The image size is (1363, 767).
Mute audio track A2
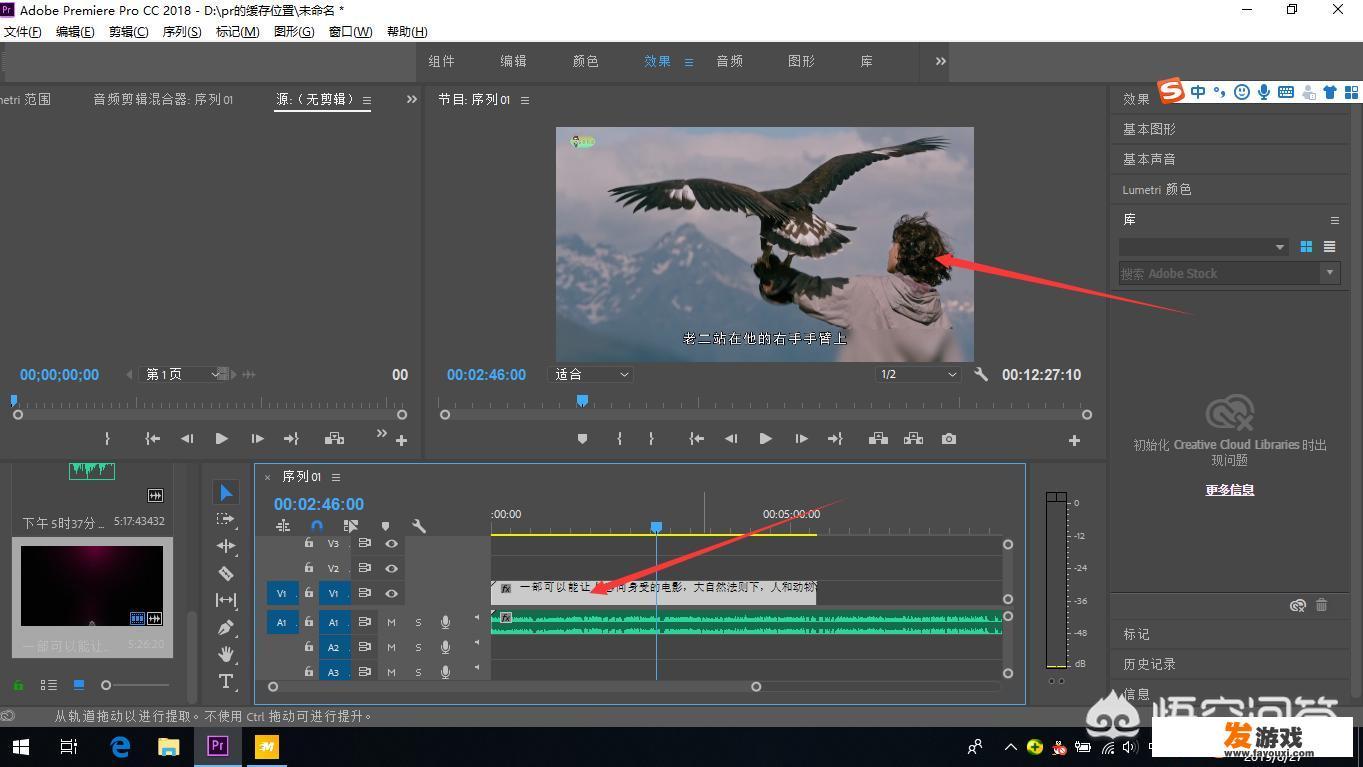pyautogui.click(x=391, y=647)
